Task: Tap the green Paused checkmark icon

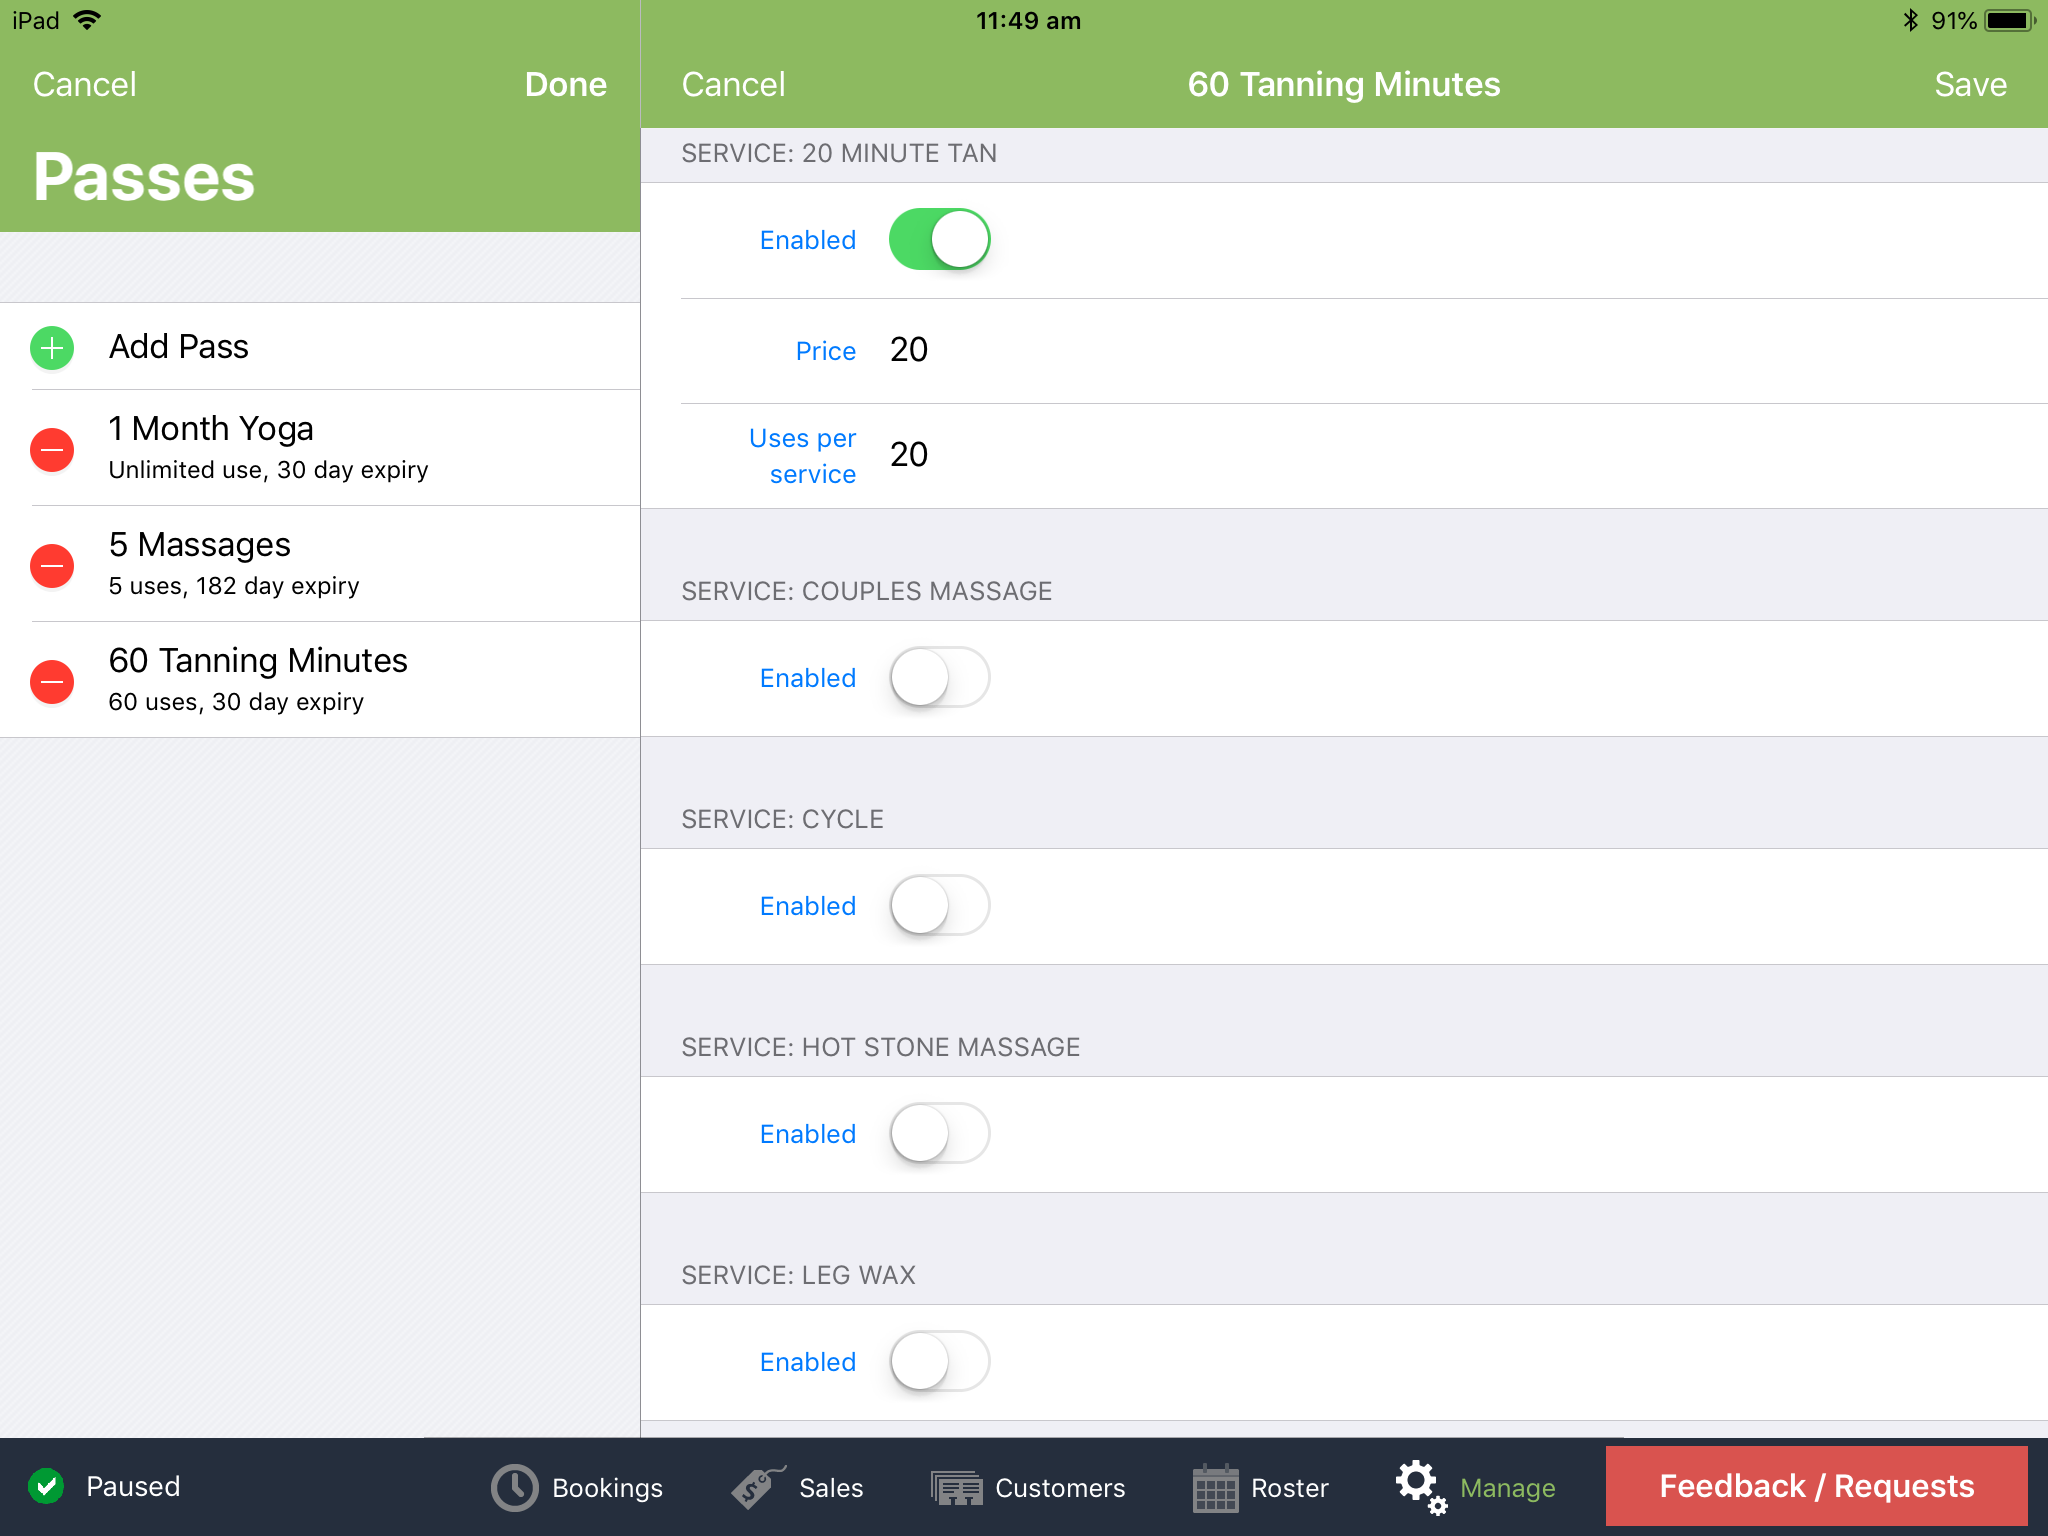Action: click(46, 1486)
